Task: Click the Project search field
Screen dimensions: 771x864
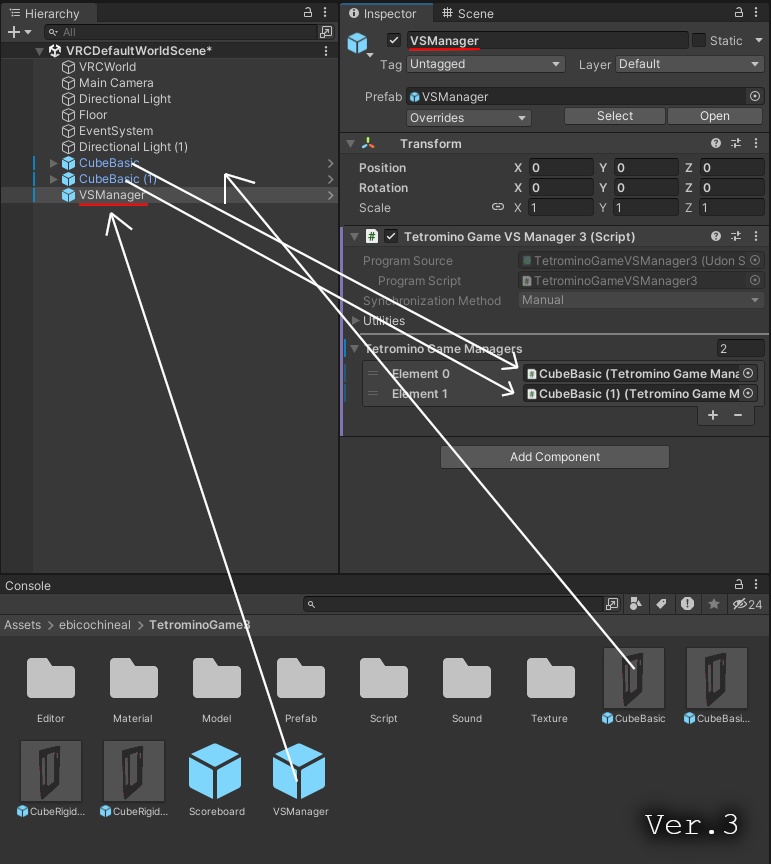Action: pos(454,604)
